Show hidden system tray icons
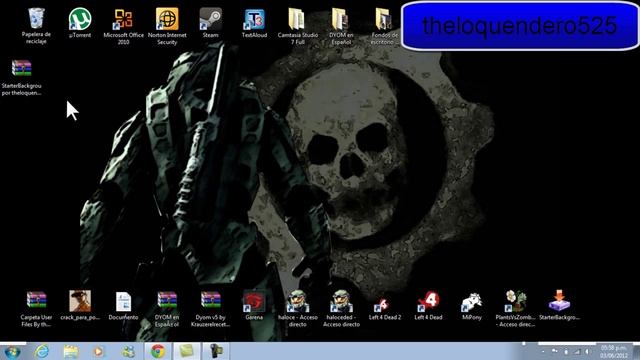This screenshot has height=360, width=640. (x=543, y=351)
